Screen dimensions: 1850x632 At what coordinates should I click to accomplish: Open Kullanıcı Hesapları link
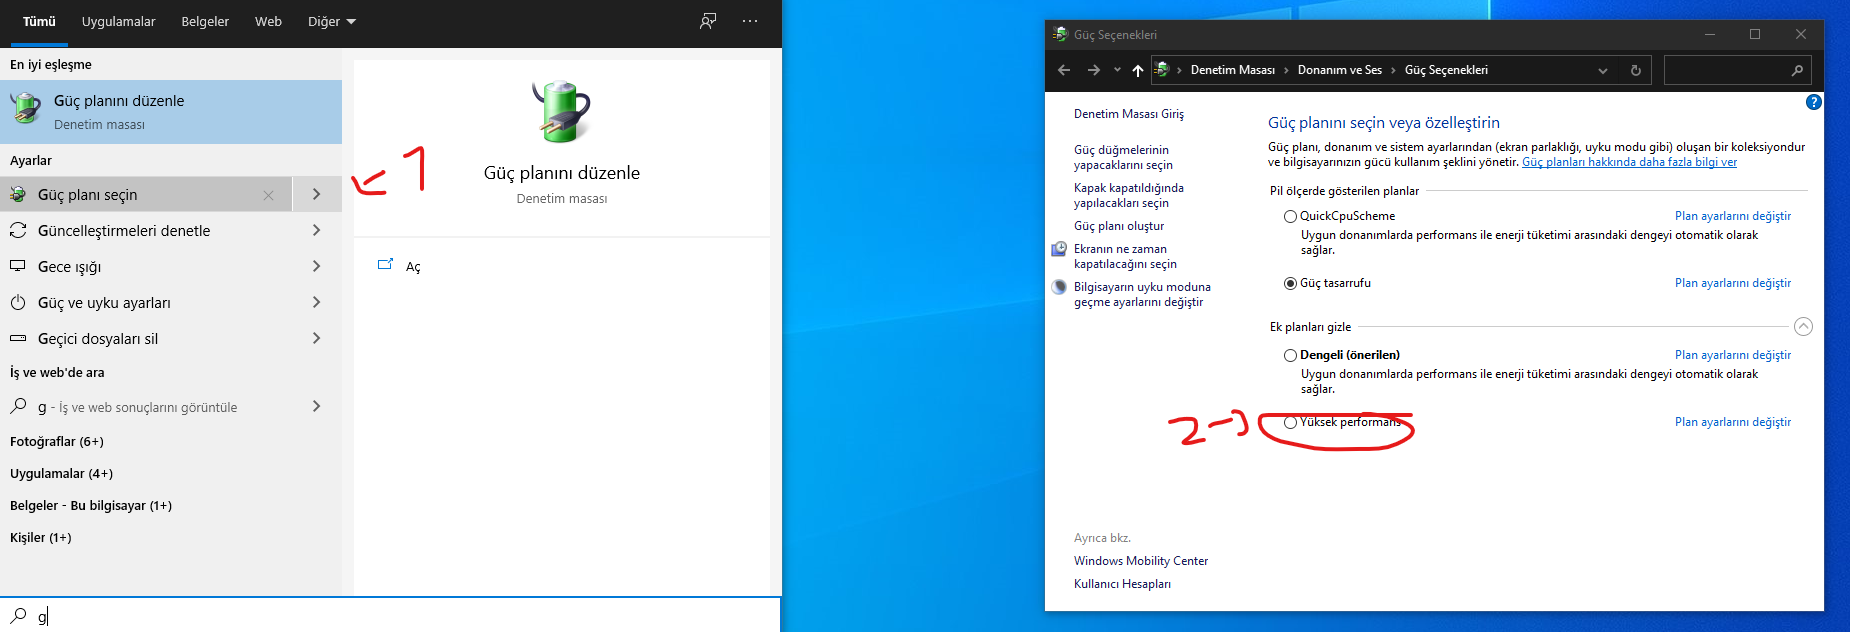coord(1122,584)
